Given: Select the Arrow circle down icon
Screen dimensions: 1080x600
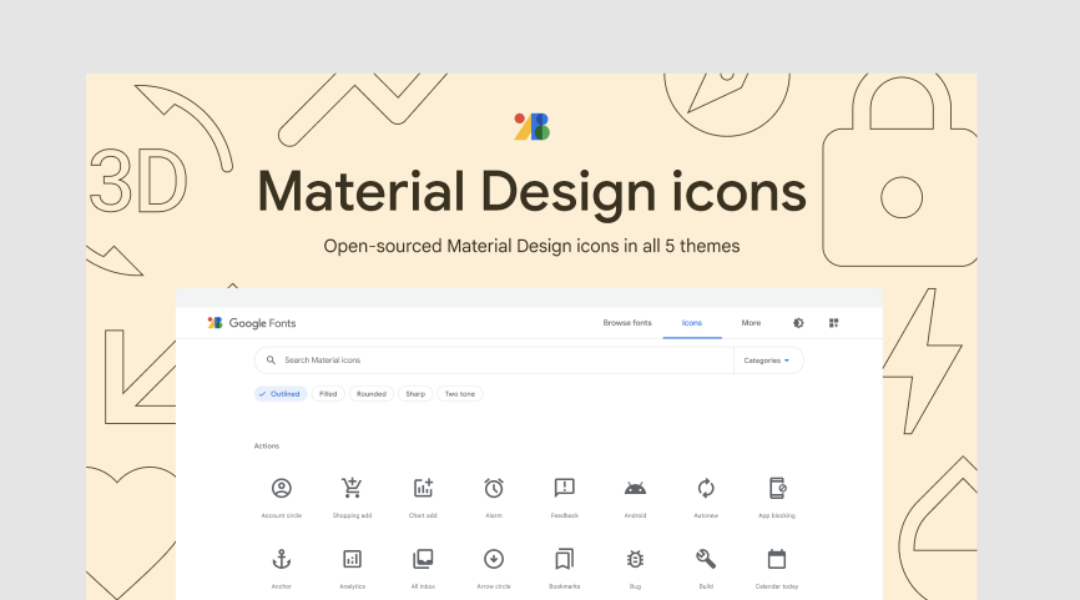Looking at the screenshot, I should (494, 559).
